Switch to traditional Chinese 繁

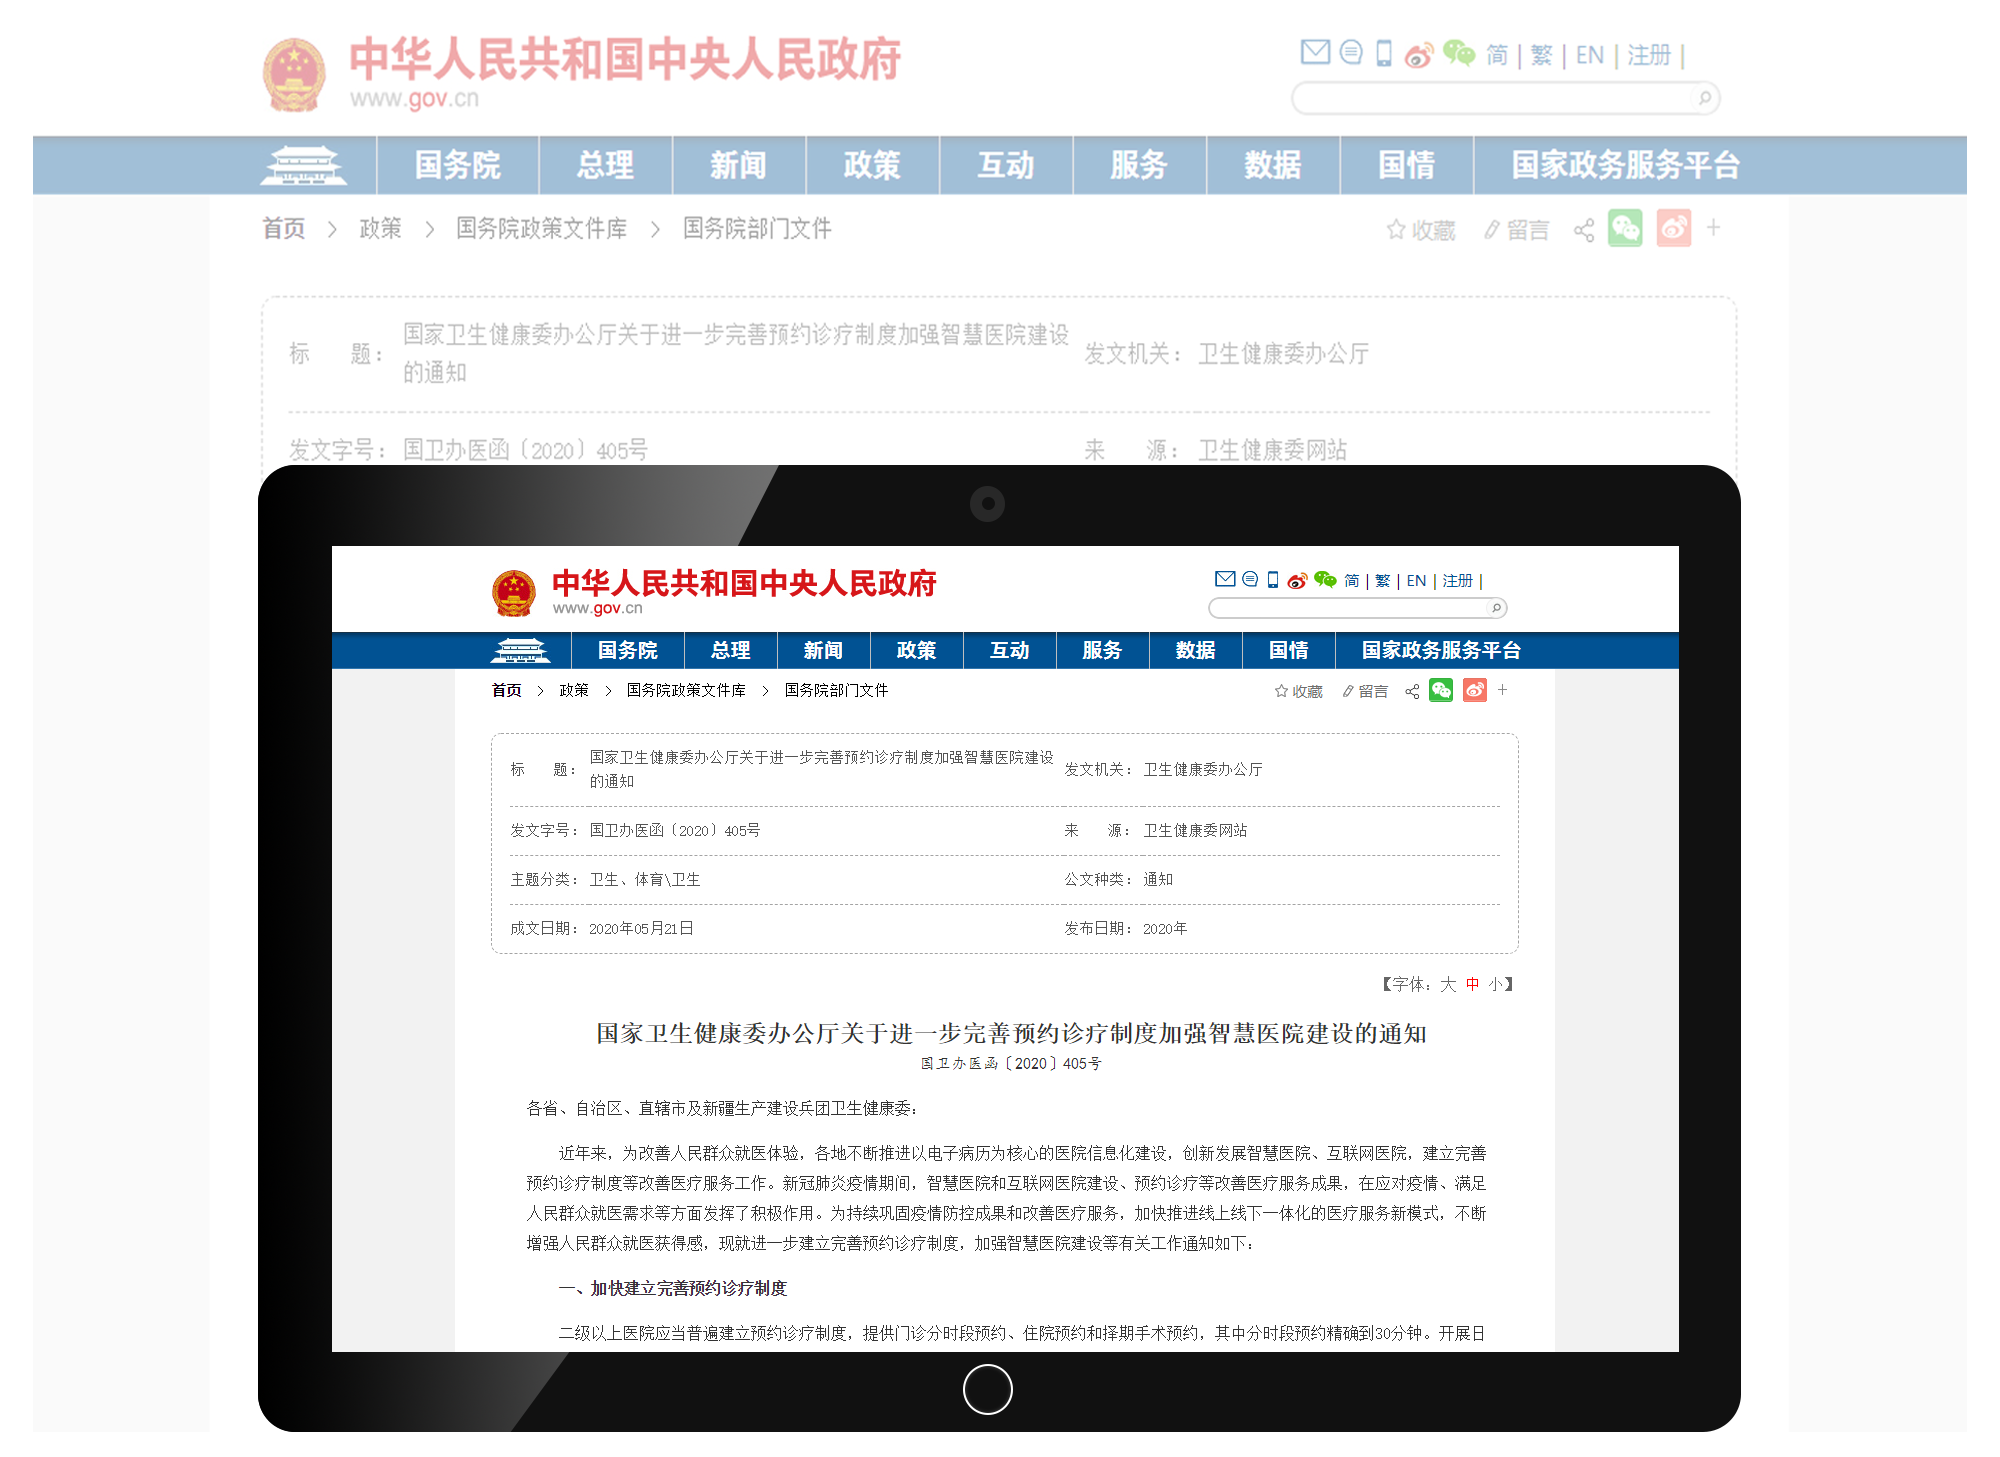click(1382, 580)
